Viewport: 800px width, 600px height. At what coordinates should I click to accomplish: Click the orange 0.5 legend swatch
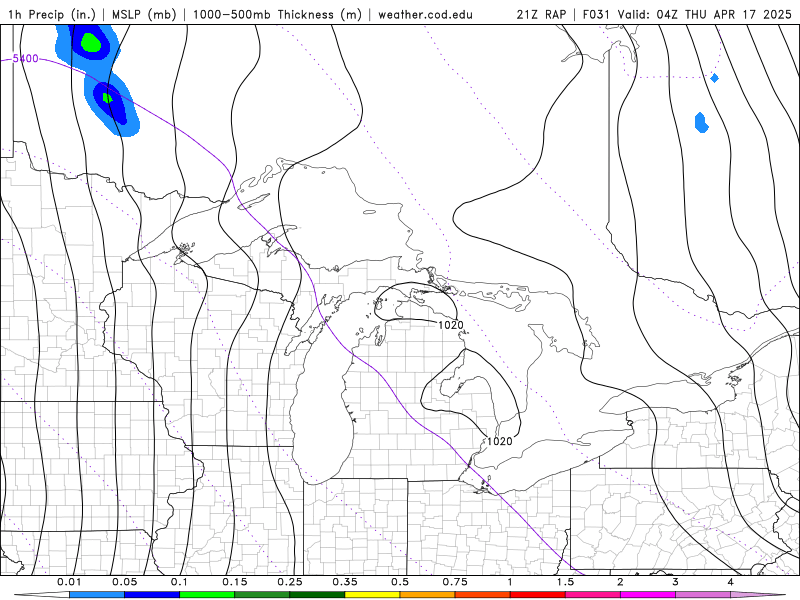click(x=428, y=595)
